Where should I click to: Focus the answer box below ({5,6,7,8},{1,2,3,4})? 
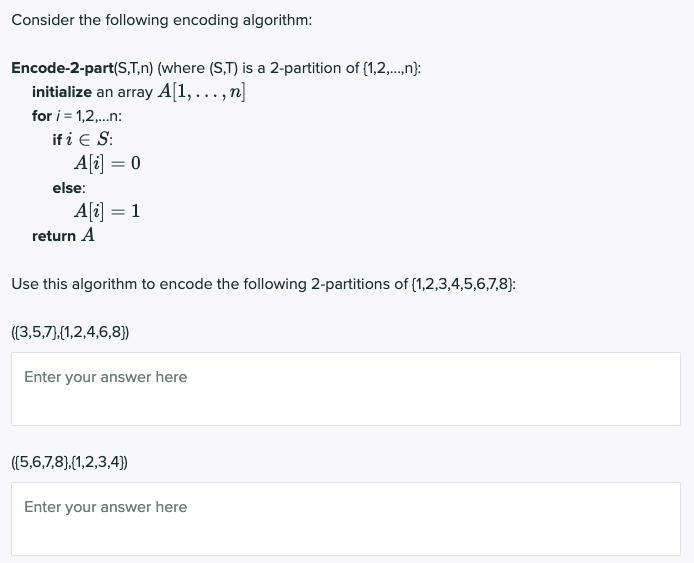coord(346,519)
